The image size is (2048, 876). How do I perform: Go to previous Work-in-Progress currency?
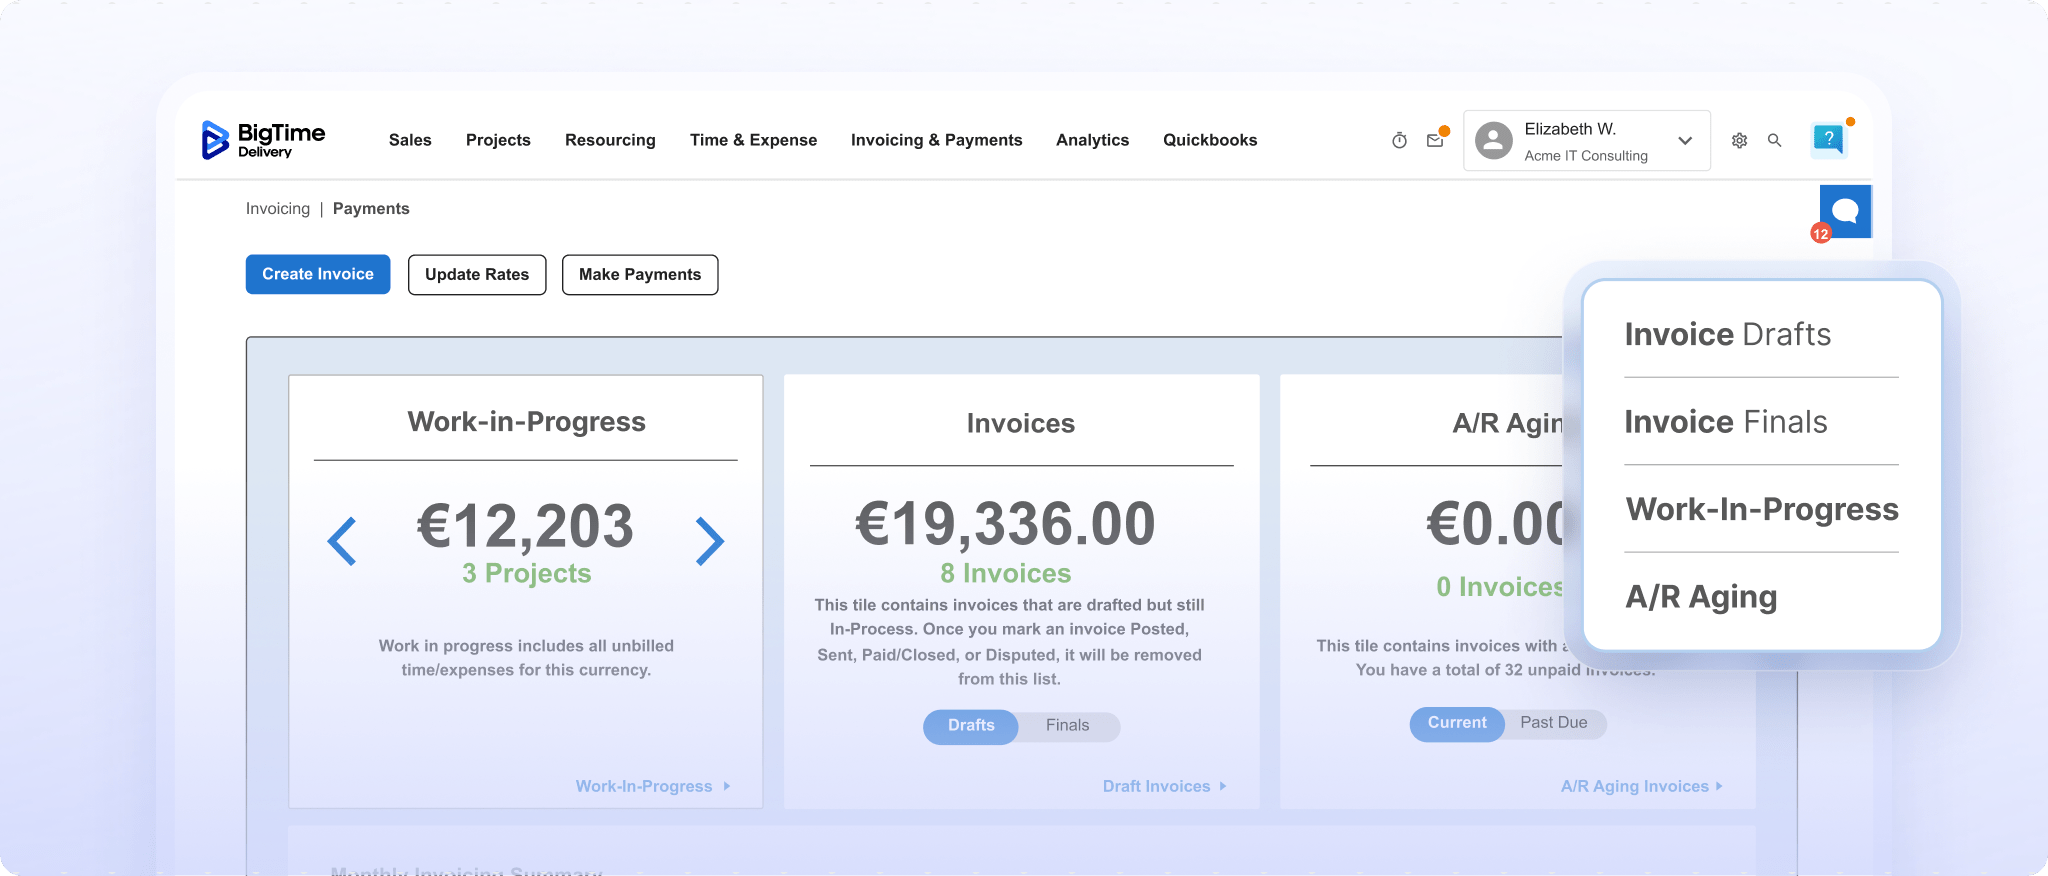[x=342, y=541]
